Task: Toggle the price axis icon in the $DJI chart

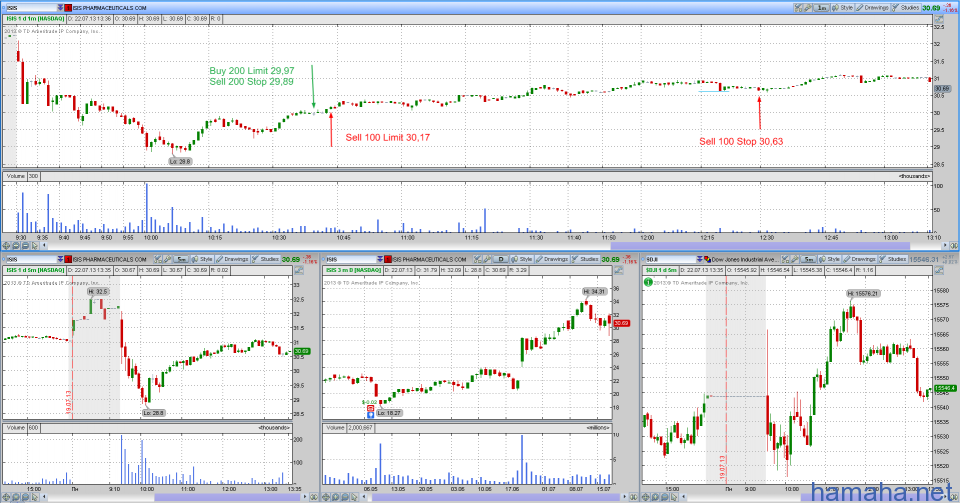Action: click(939, 270)
